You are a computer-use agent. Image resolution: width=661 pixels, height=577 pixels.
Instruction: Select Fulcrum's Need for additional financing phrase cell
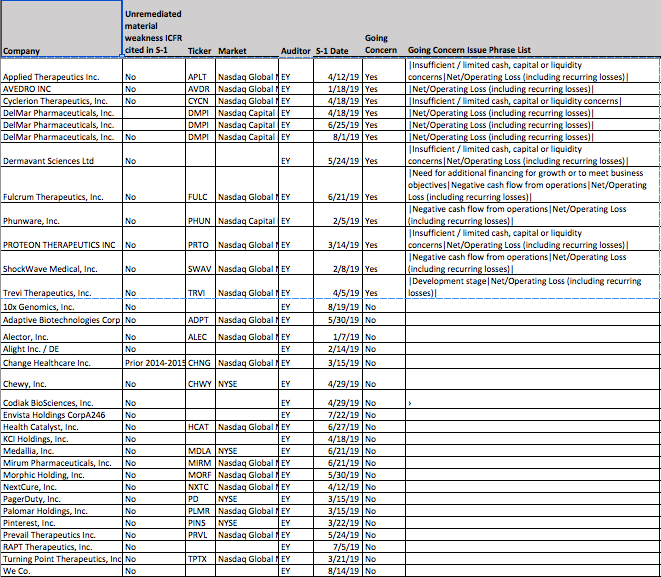[x=533, y=185]
